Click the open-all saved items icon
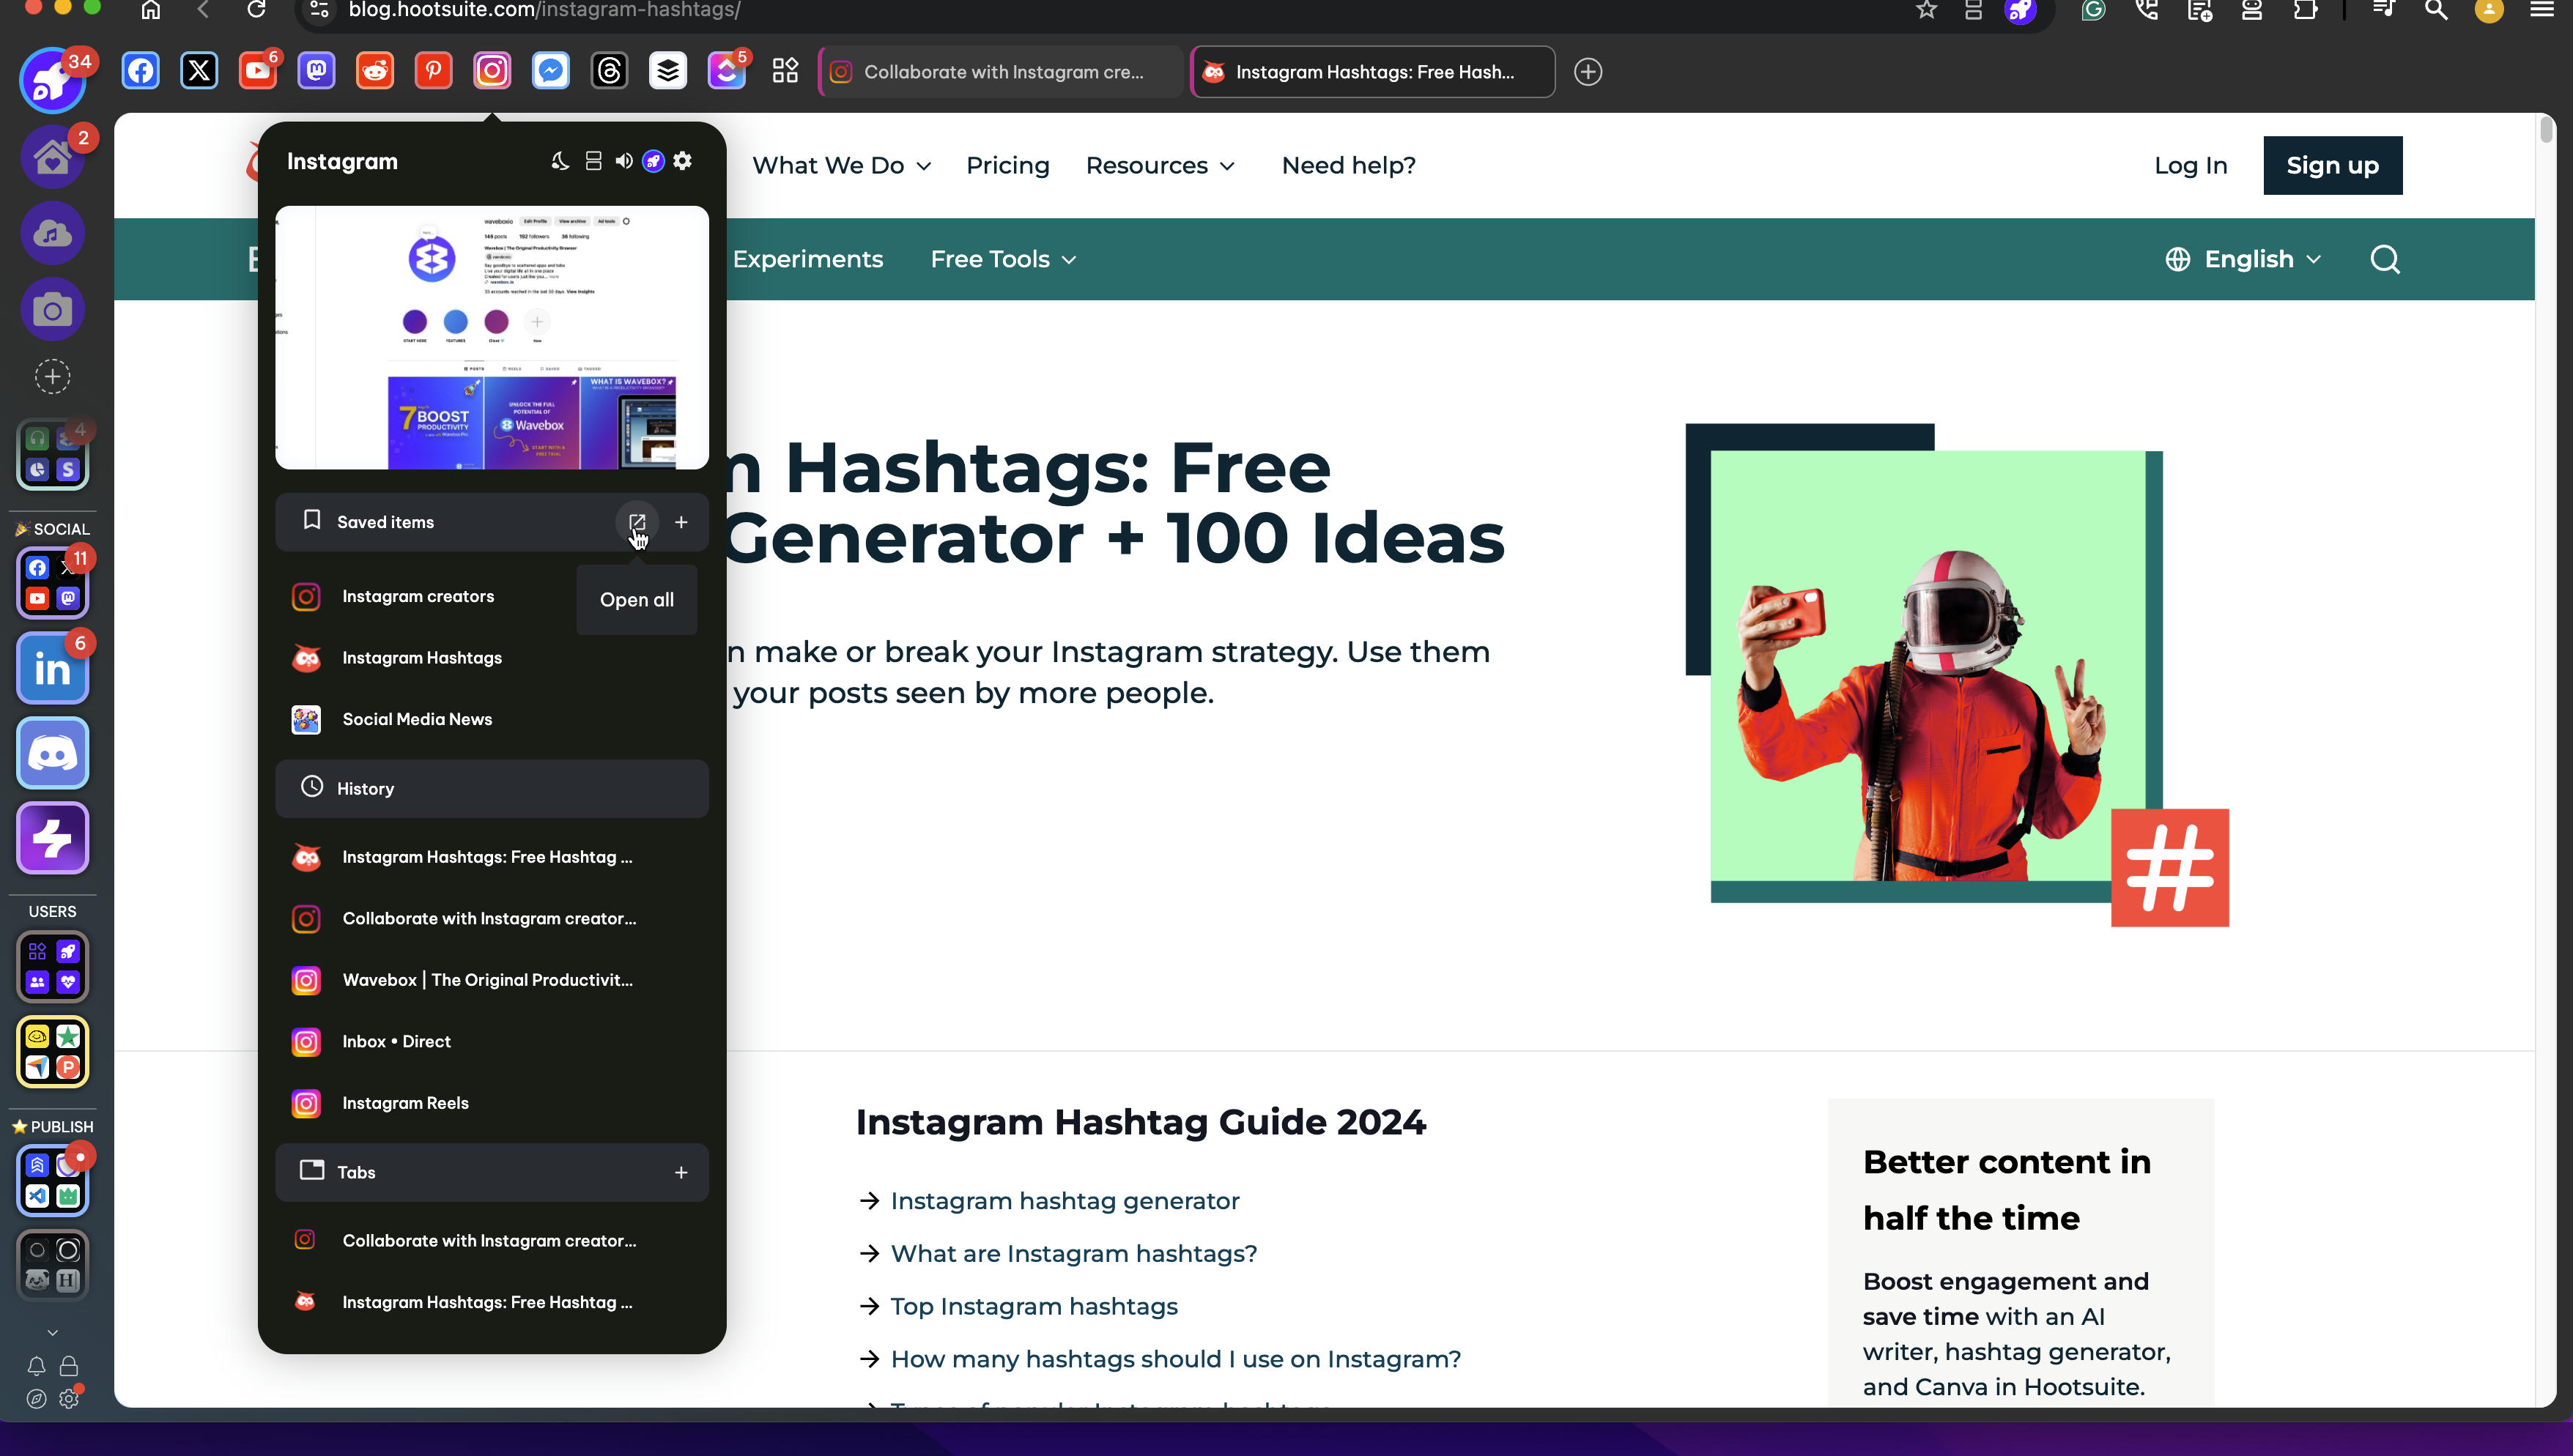Viewport: 2573px width, 1456px height. [x=637, y=522]
